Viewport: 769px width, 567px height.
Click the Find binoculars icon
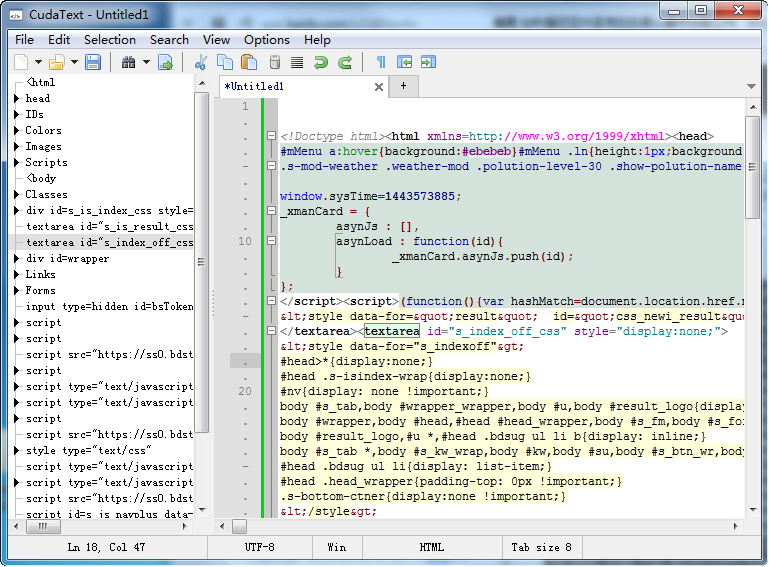click(128, 63)
